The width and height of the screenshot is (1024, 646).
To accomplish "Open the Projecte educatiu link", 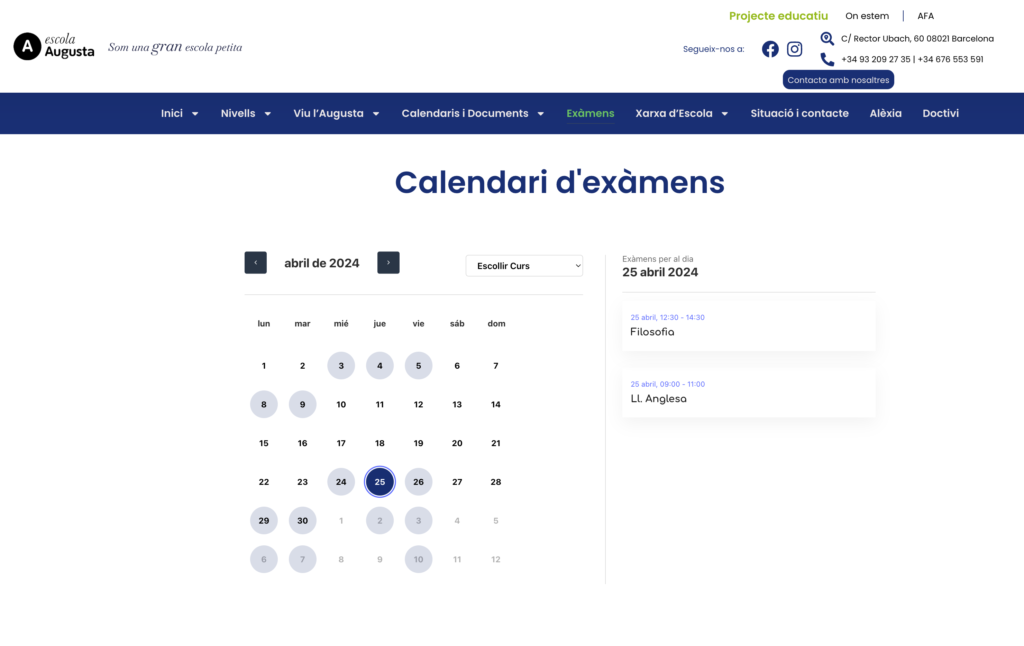I will coord(778,16).
